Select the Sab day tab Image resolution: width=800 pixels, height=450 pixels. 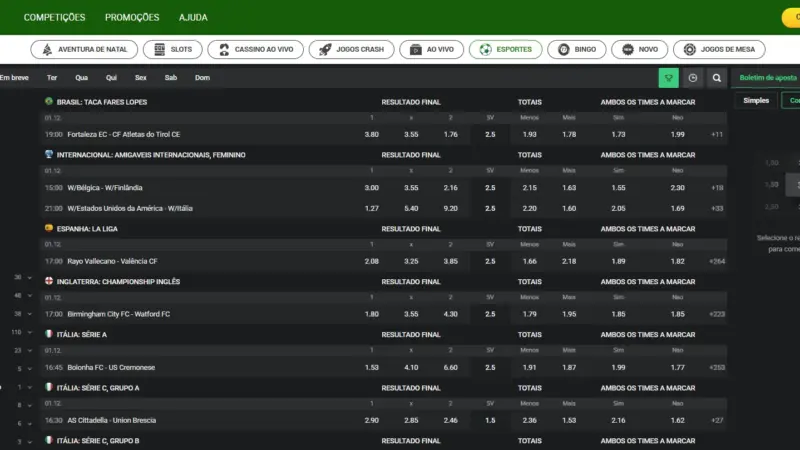171,78
